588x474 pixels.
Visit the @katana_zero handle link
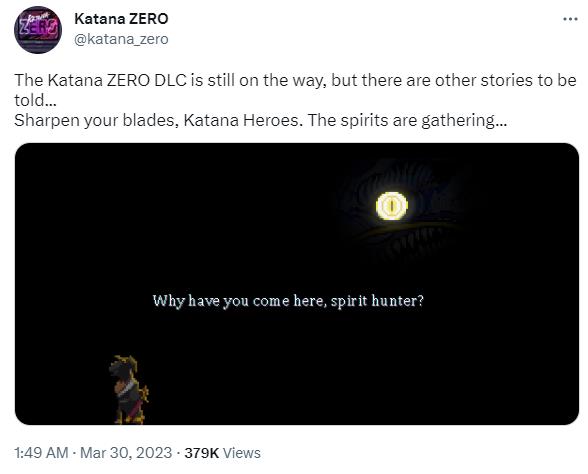click(x=121, y=39)
